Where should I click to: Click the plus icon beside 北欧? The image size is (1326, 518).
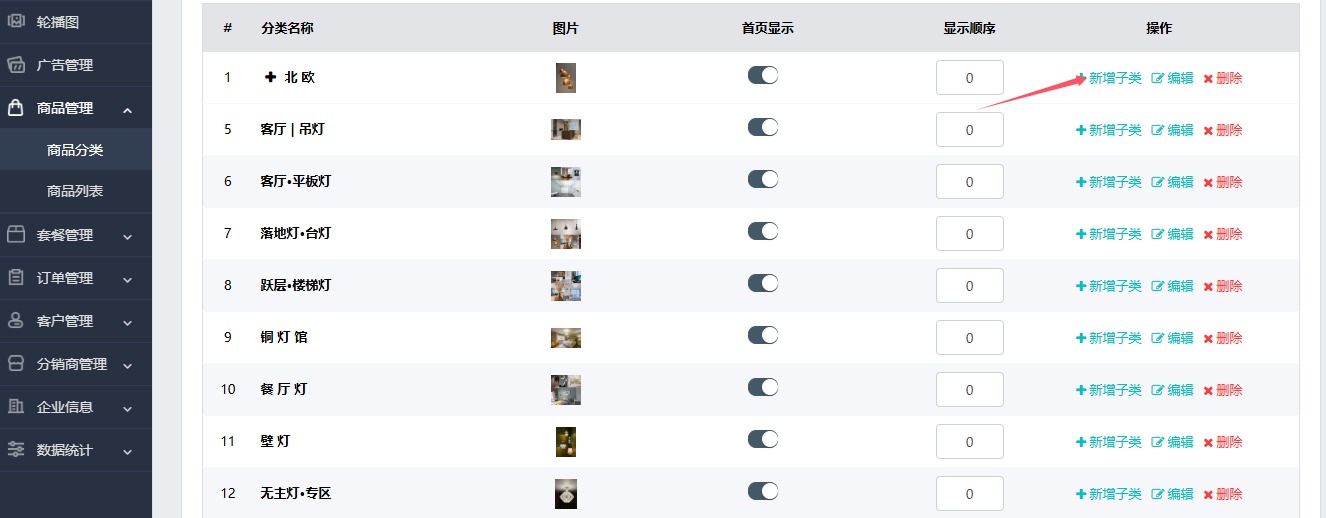270,77
